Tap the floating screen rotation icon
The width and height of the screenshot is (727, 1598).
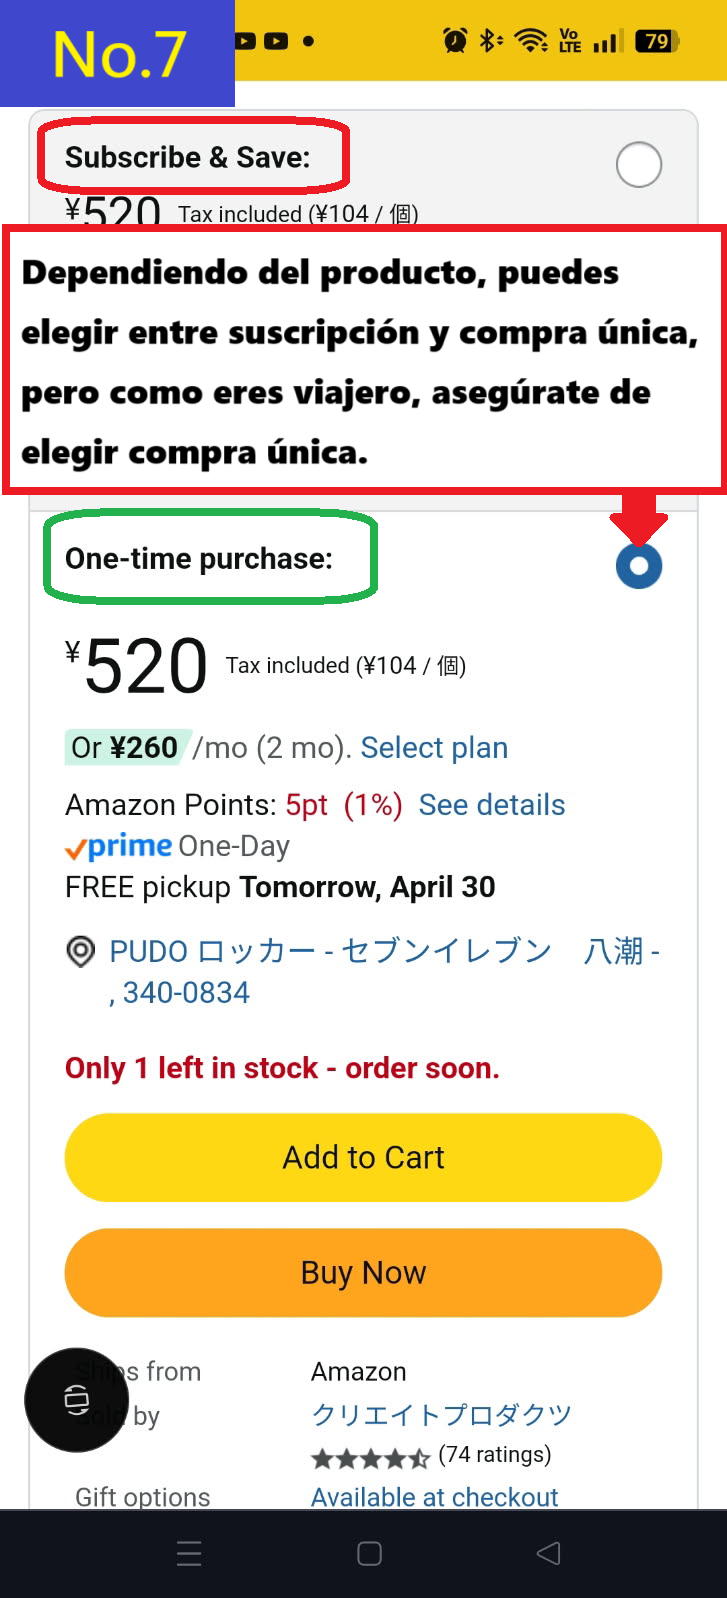click(x=77, y=1399)
